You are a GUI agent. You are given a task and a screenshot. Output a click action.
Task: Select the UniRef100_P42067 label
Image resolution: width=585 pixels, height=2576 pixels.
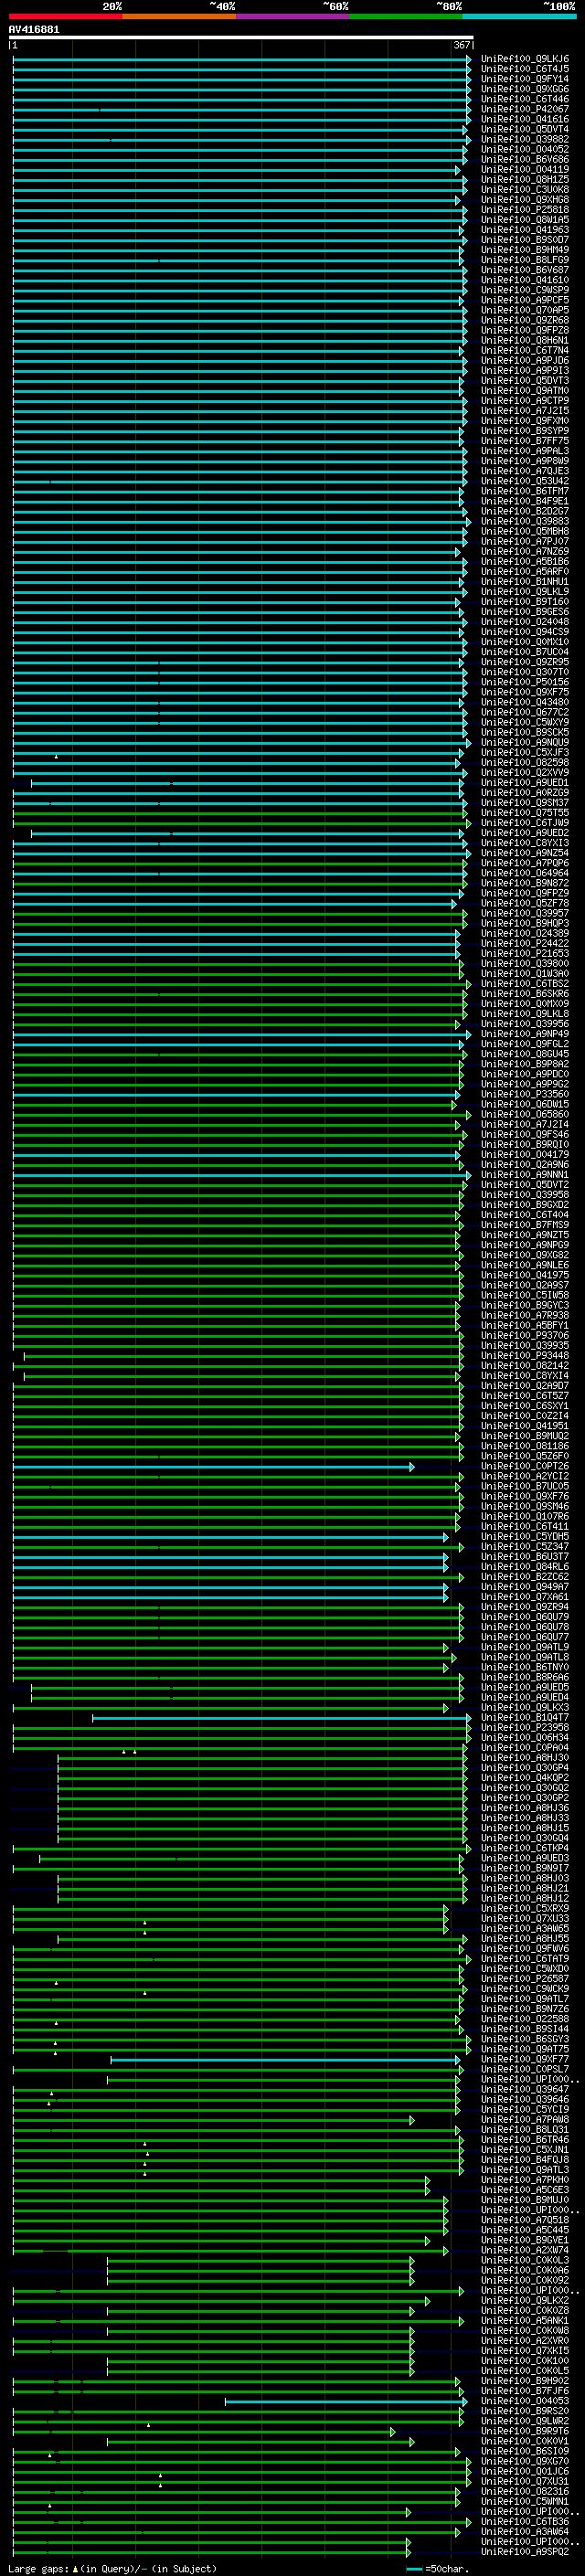tap(525, 109)
